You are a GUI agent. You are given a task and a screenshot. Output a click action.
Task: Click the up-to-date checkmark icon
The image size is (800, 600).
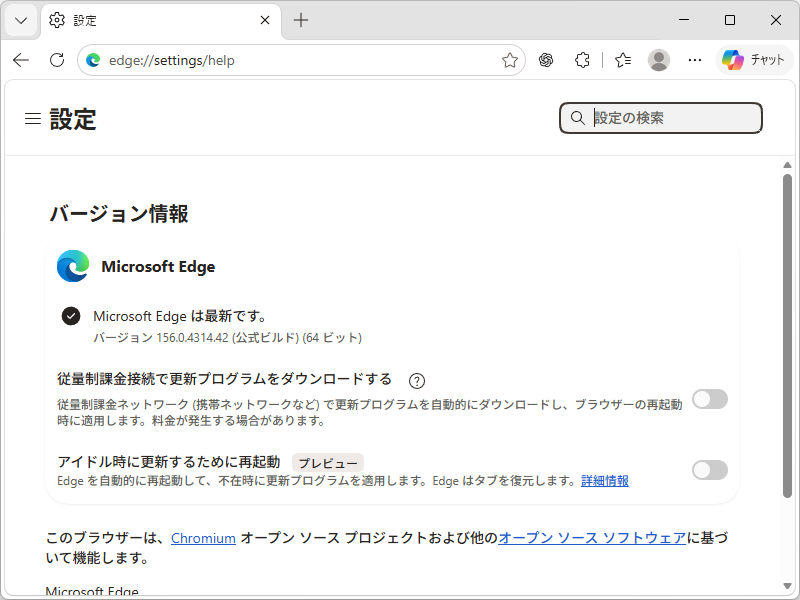(x=71, y=316)
